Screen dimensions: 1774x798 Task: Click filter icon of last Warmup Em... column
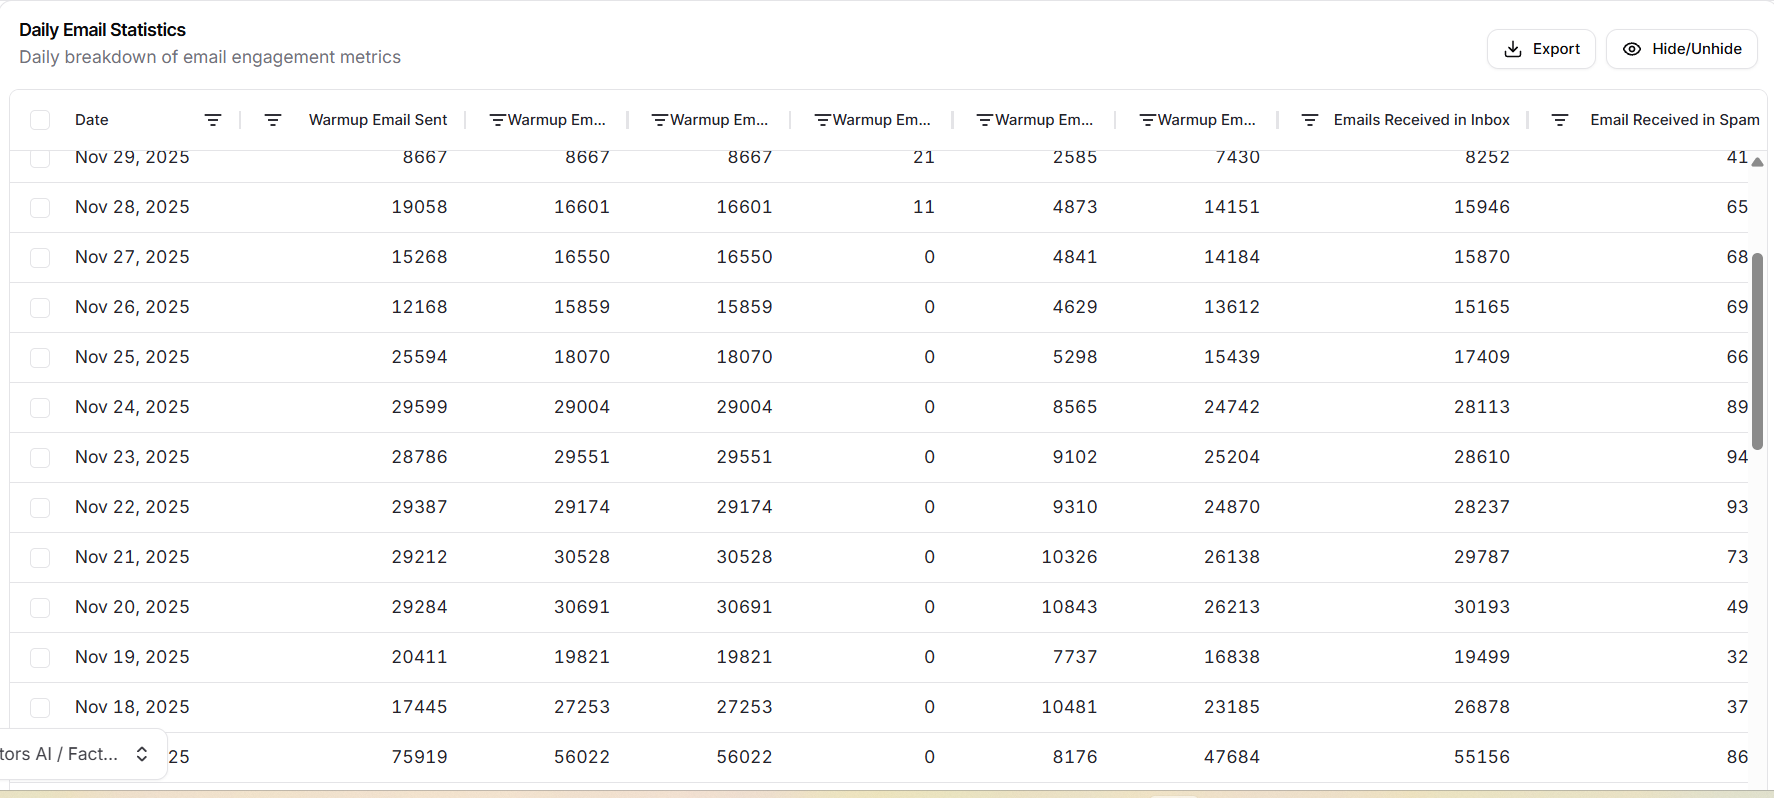(x=1147, y=120)
